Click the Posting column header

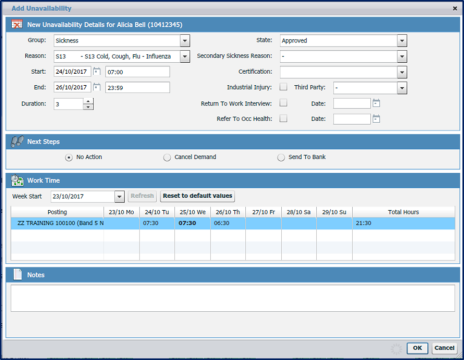pos(57,212)
